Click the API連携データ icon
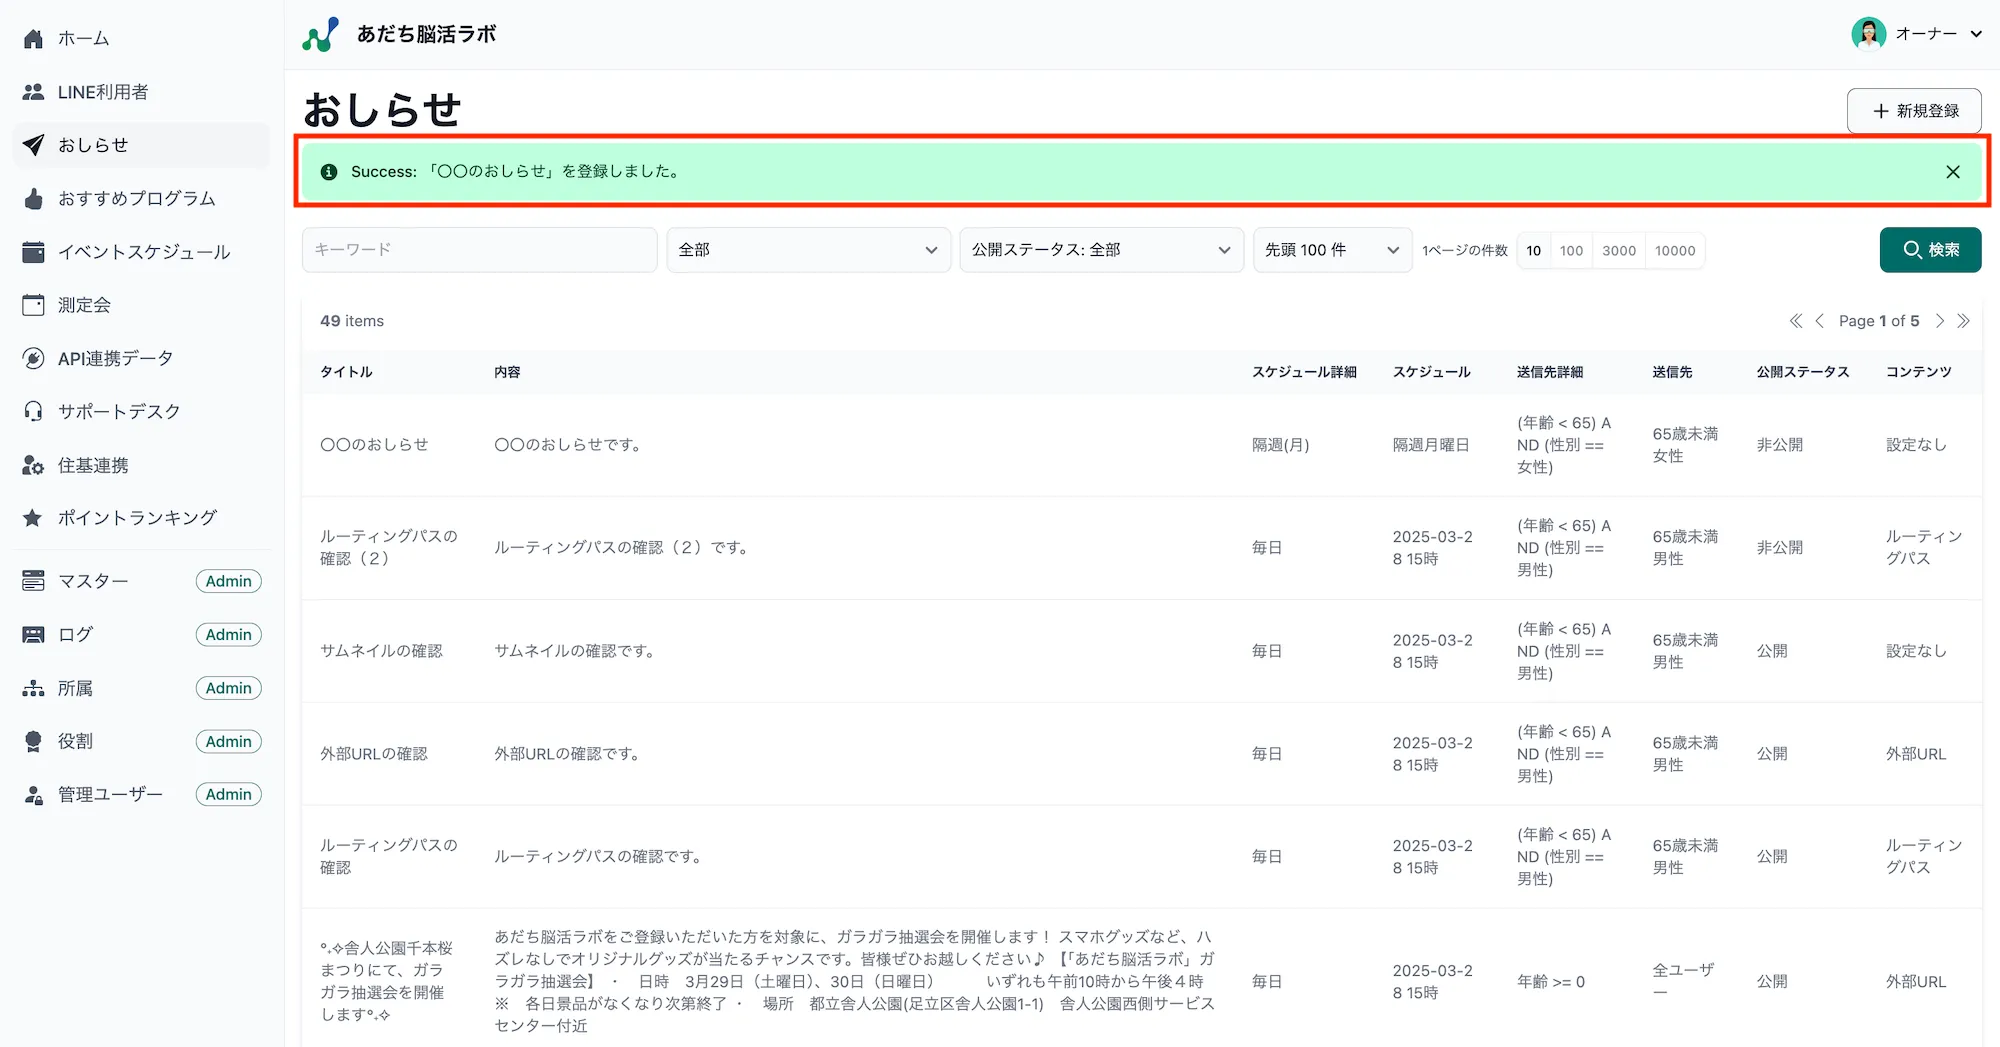The width and height of the screenshot is (2000, 1047). click(32, 358)
